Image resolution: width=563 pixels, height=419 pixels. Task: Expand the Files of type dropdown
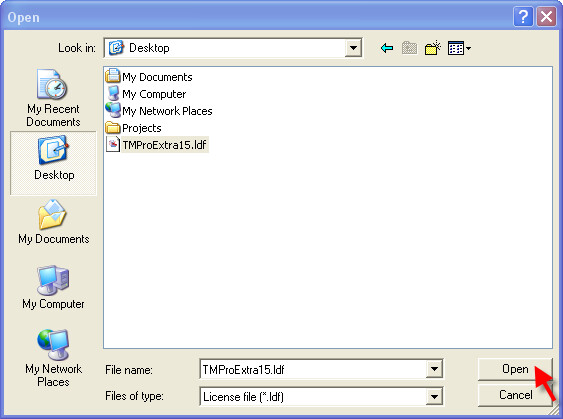[434, 396]
